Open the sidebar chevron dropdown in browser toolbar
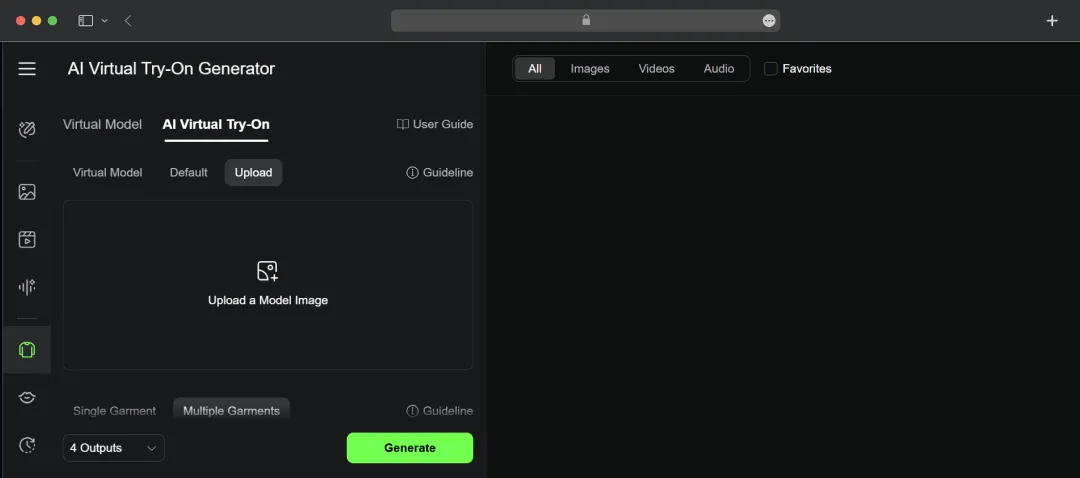The height and width of the screenshot is (478, 1080). [105, 21]
